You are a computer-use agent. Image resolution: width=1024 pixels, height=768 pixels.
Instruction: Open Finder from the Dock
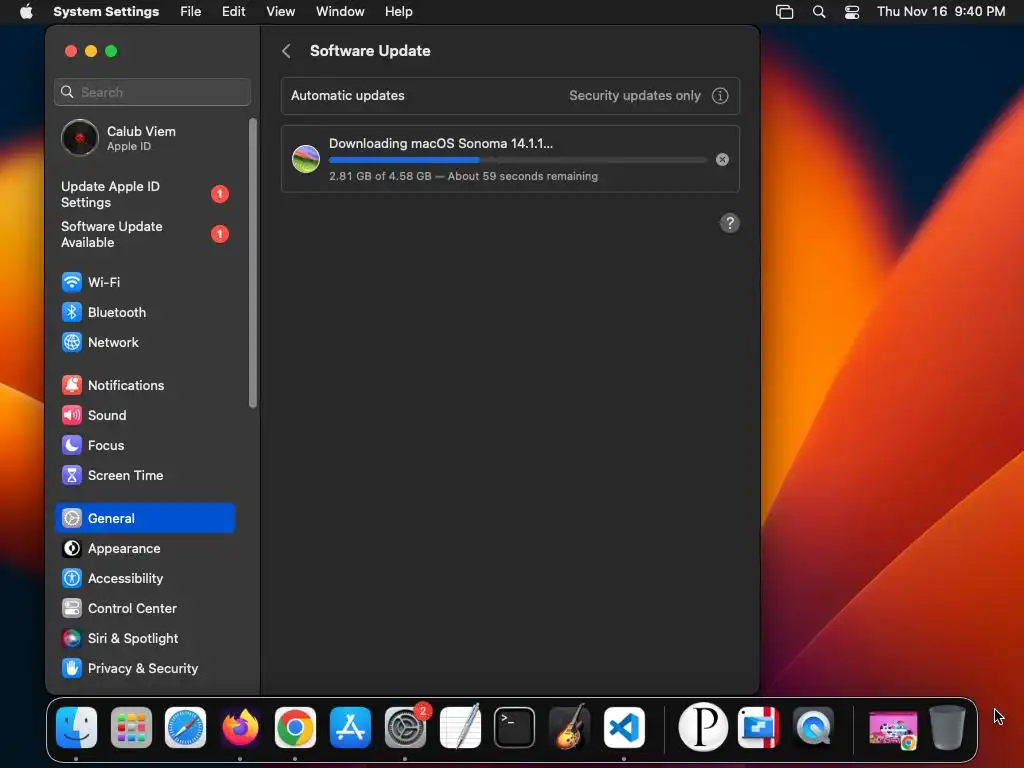tap(76, 728)
